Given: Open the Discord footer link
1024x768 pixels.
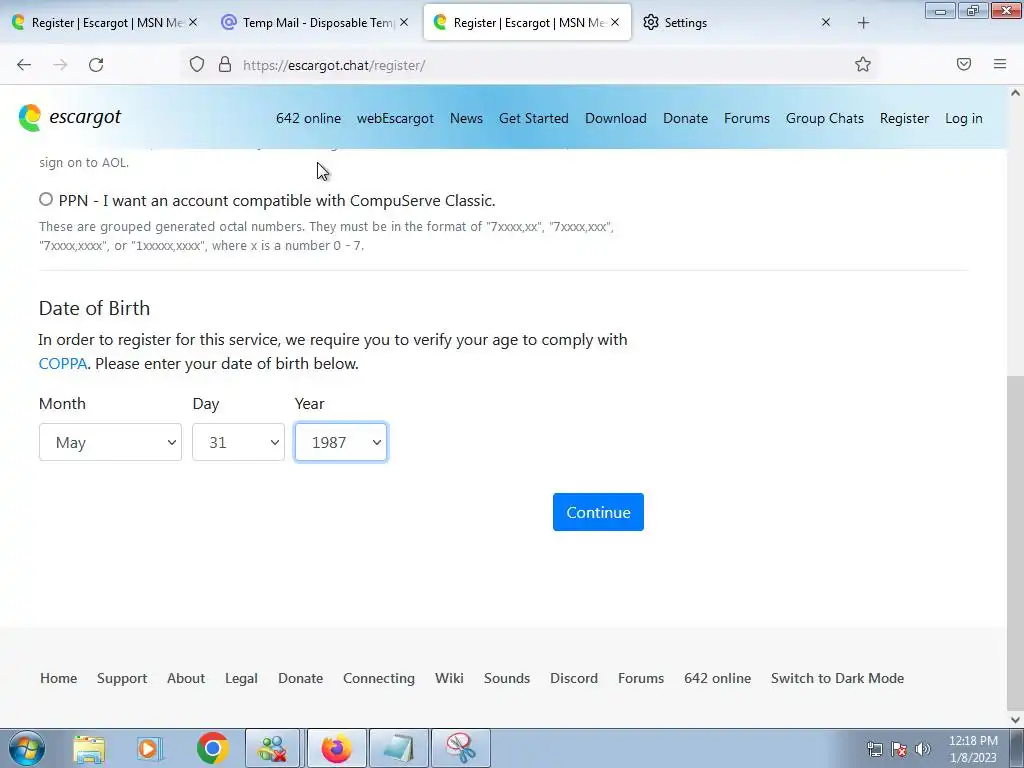Looking at the screenshot, I should (574, 678).
